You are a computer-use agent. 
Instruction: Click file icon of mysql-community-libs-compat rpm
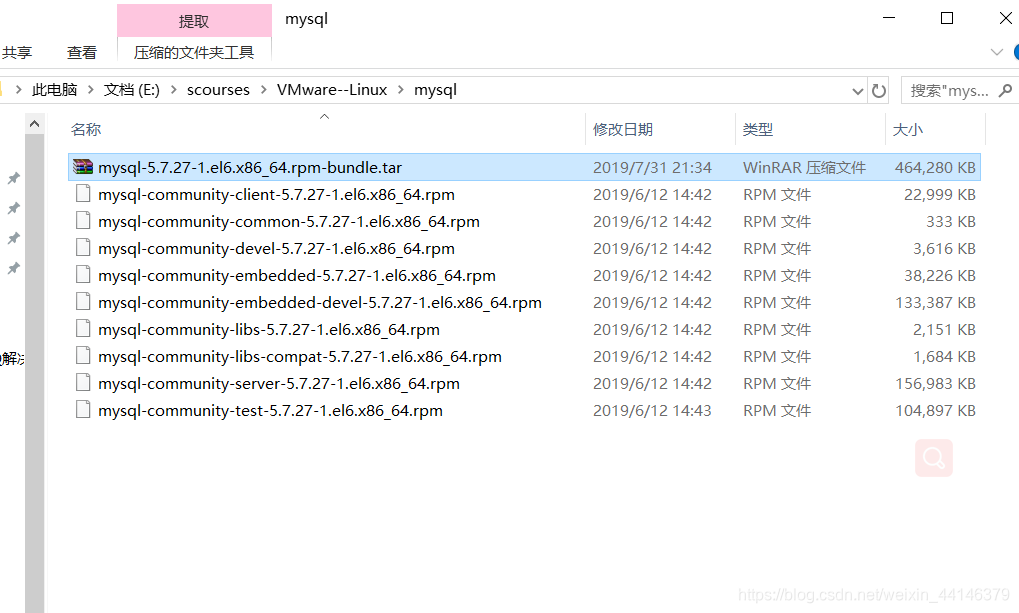pyautogui.click(x=83, y=356)
